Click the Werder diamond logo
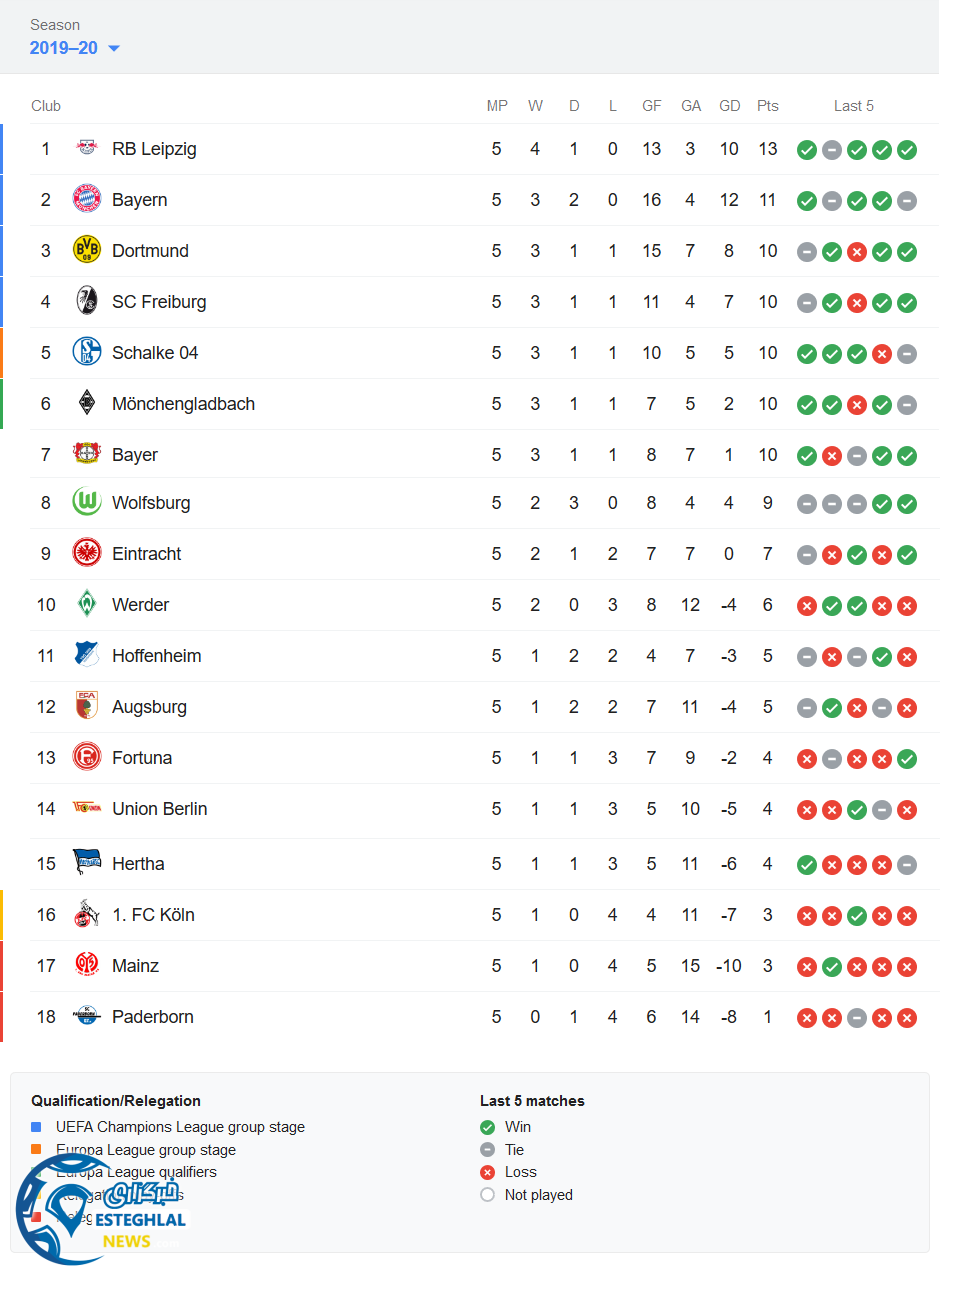The width and height of the screenshot is (966, 1293). click(x=87, y=604)
